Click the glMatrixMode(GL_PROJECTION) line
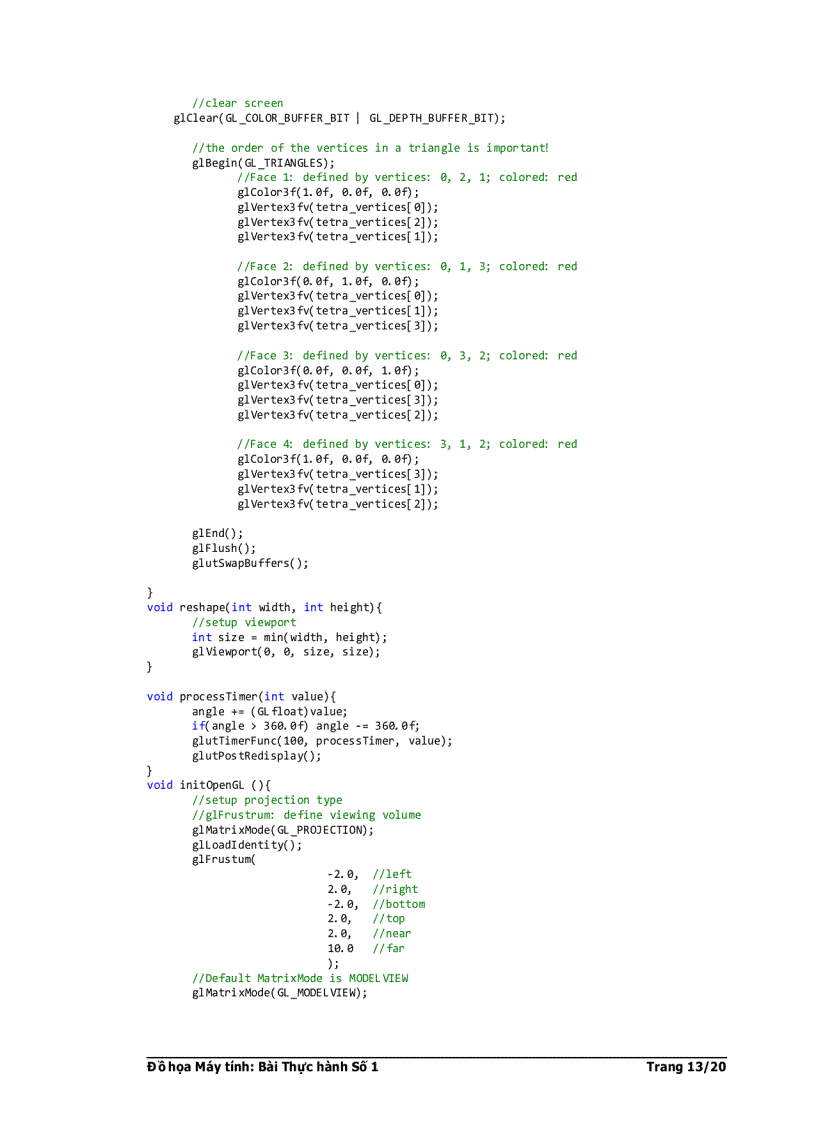This screenshot has height=1123, width=816. point(283,829)
